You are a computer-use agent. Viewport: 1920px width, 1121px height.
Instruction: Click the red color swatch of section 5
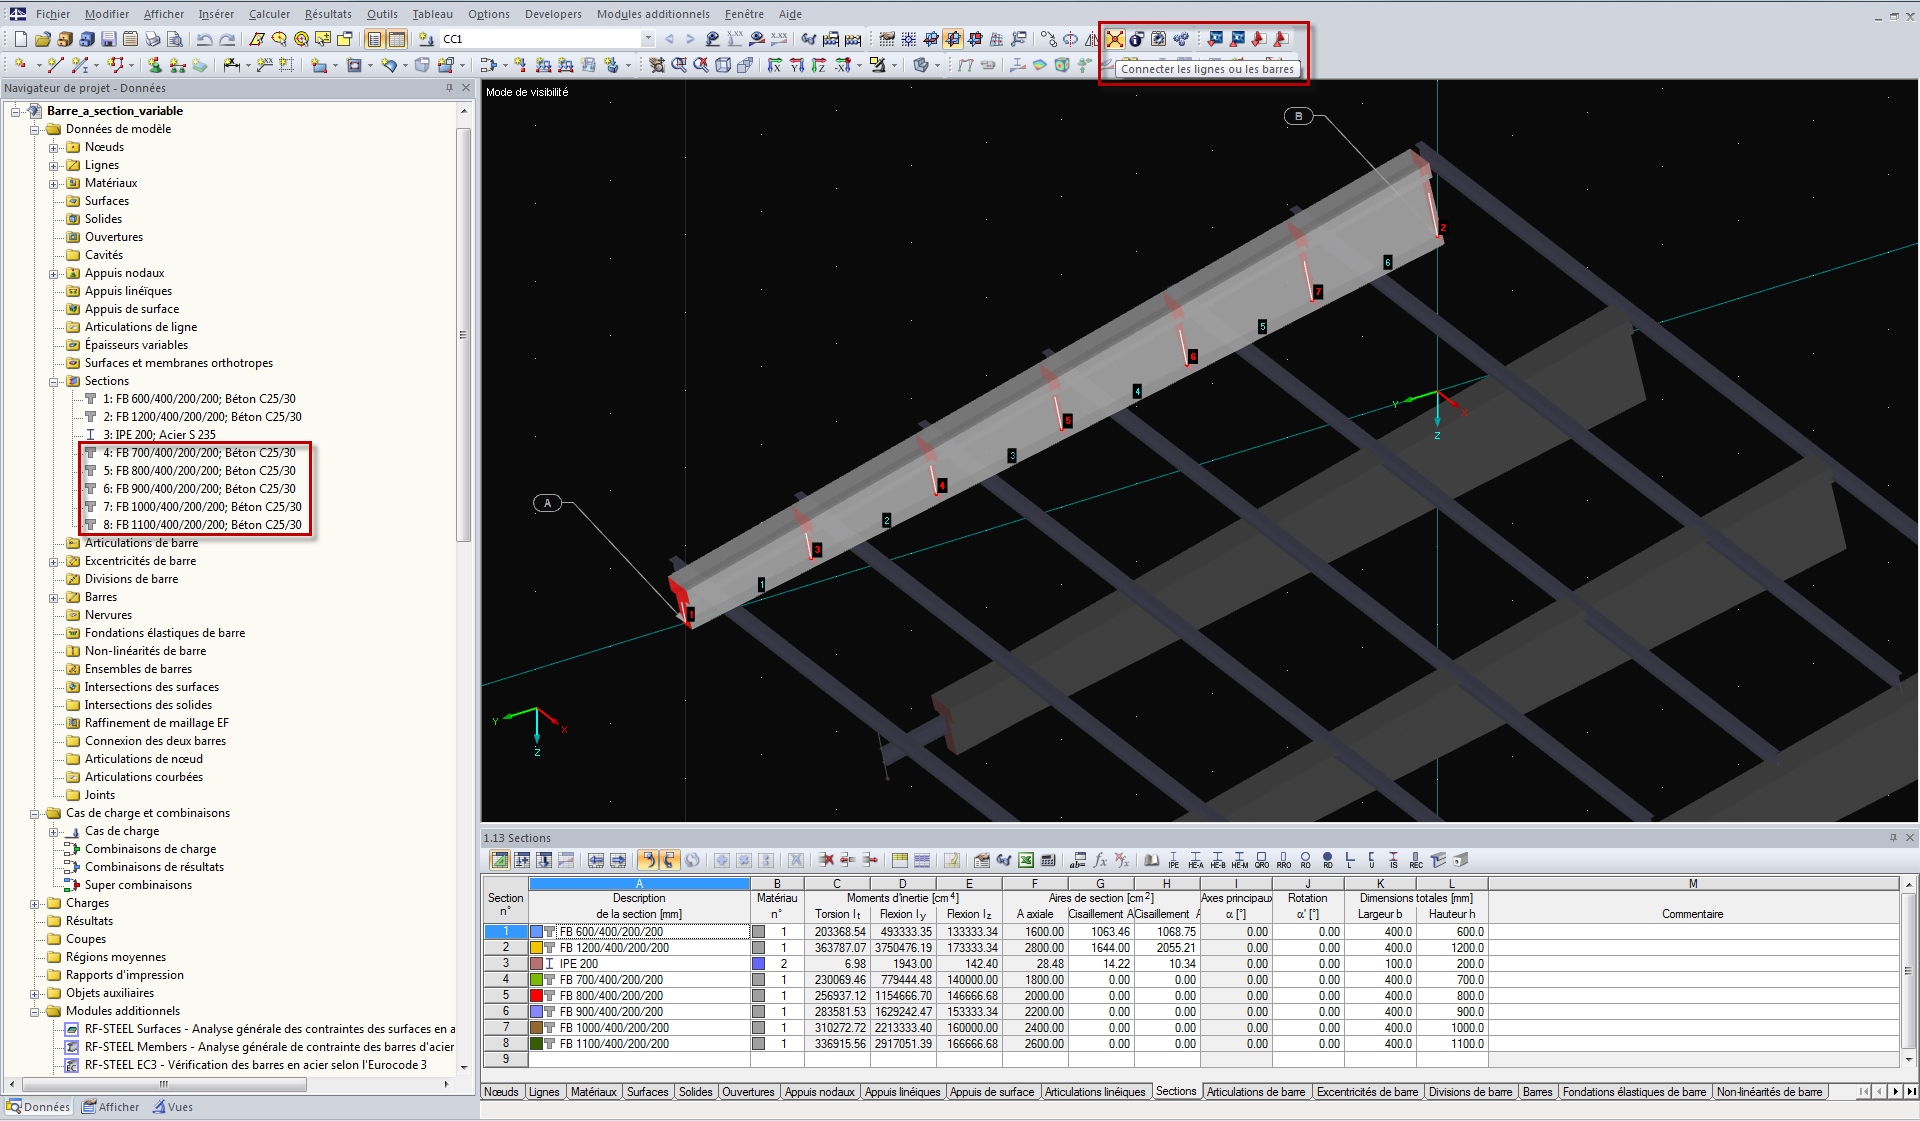tap(536, 996)
